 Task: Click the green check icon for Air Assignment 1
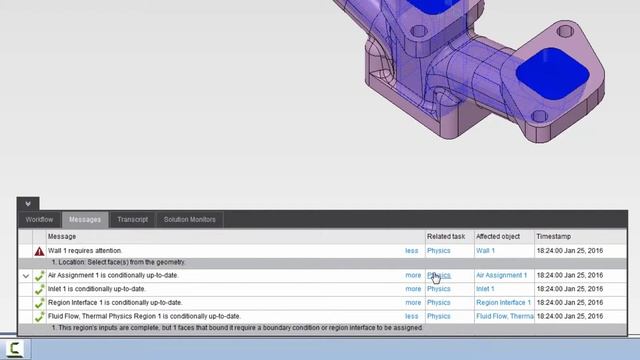(x=39, y=276)
